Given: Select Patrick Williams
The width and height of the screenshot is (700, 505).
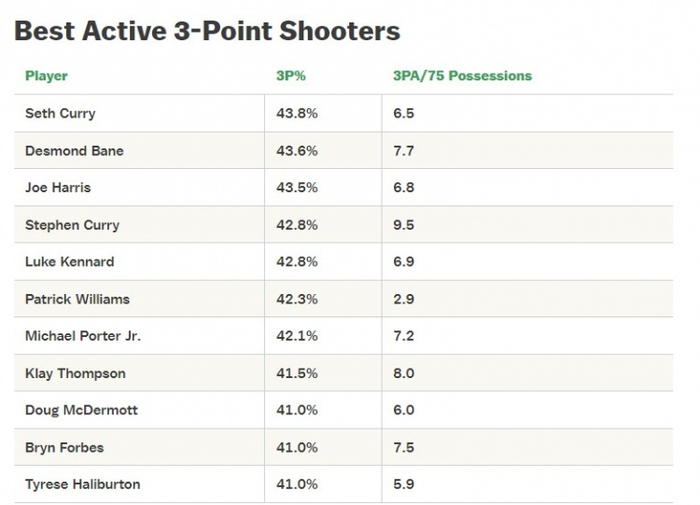Looking at the screenshot, I should 77,299.
